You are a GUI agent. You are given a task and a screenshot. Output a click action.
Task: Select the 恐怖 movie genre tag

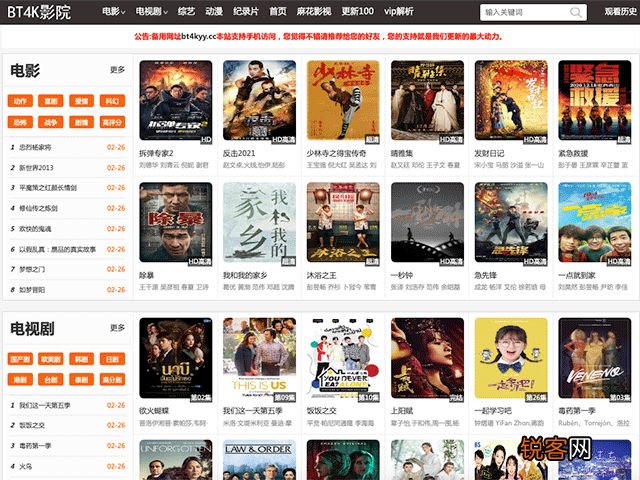(x=20, y=122)
